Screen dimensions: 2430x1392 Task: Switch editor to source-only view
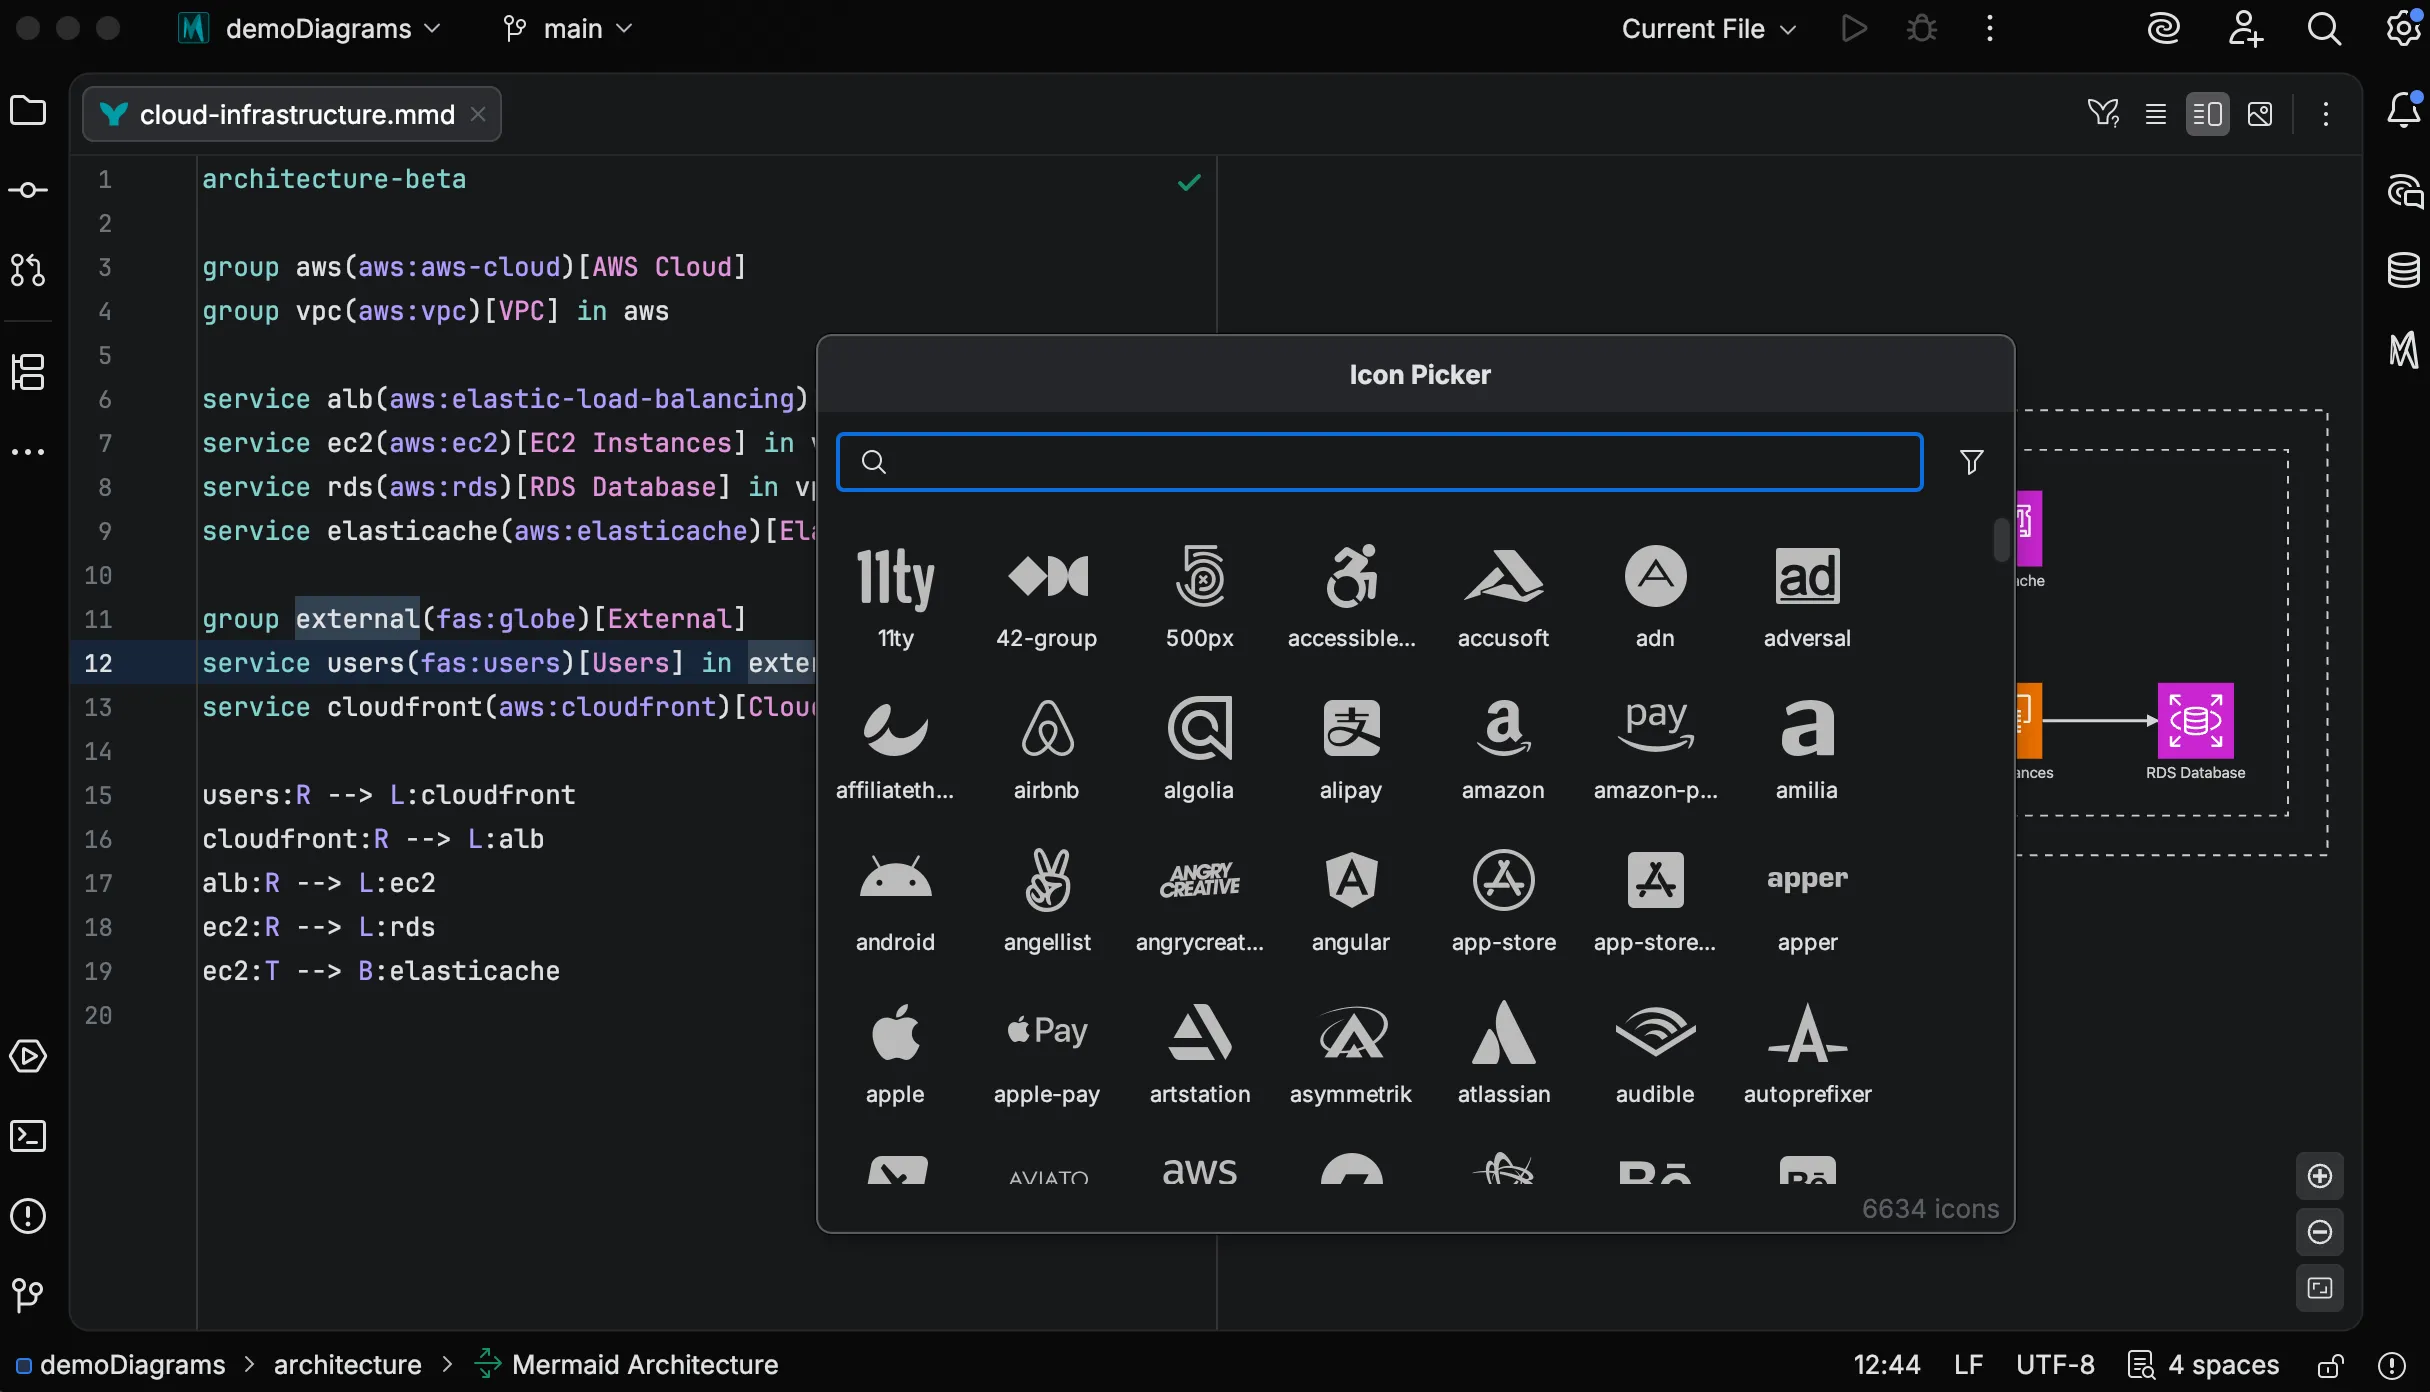pyautogui.click(x=2156, y=113)
